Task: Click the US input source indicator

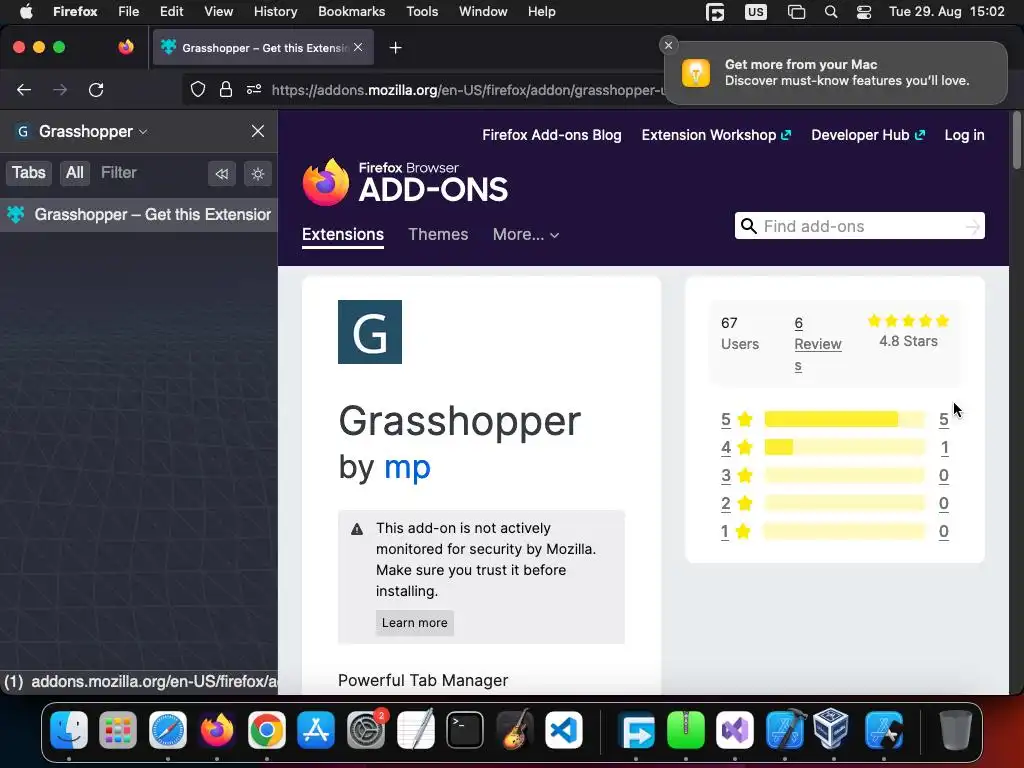Action: (756, 12)
